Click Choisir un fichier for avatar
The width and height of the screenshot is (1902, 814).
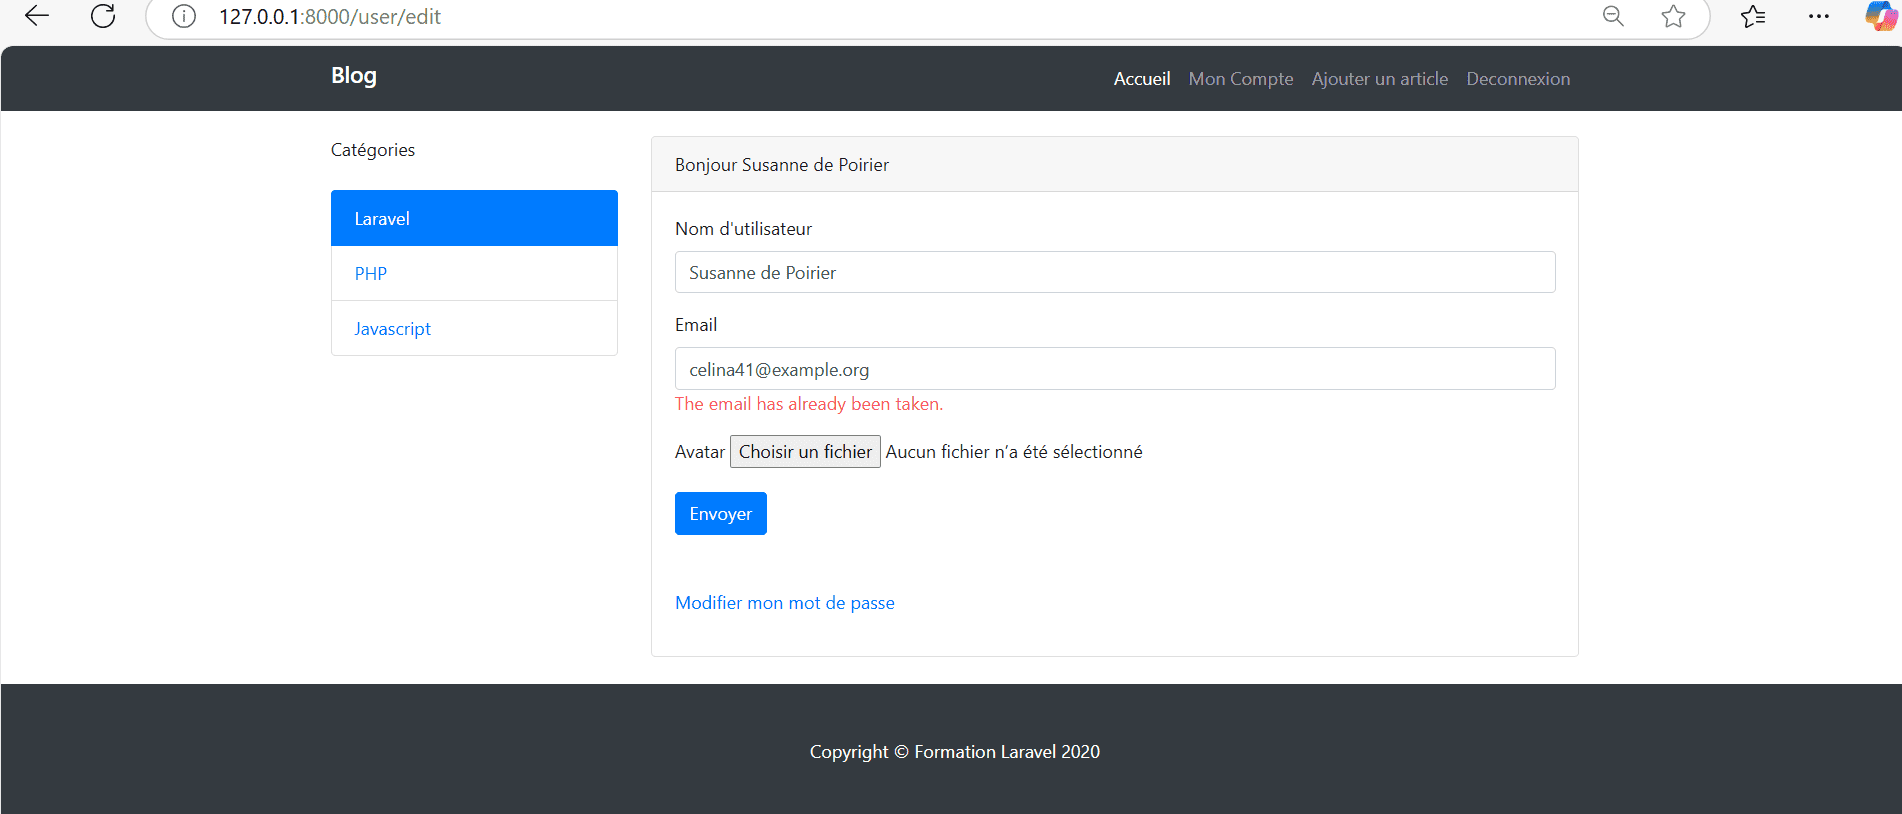point(805,452)
